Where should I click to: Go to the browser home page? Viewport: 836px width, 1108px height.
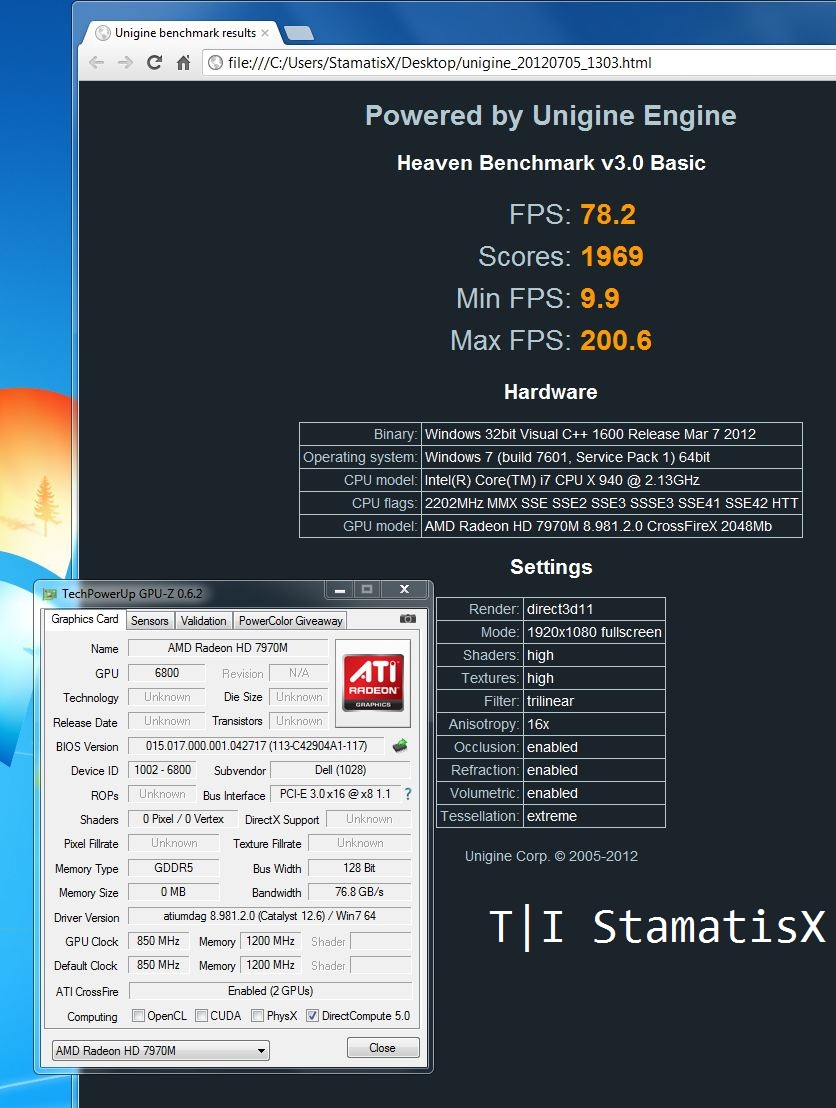(x=183, y=63)
